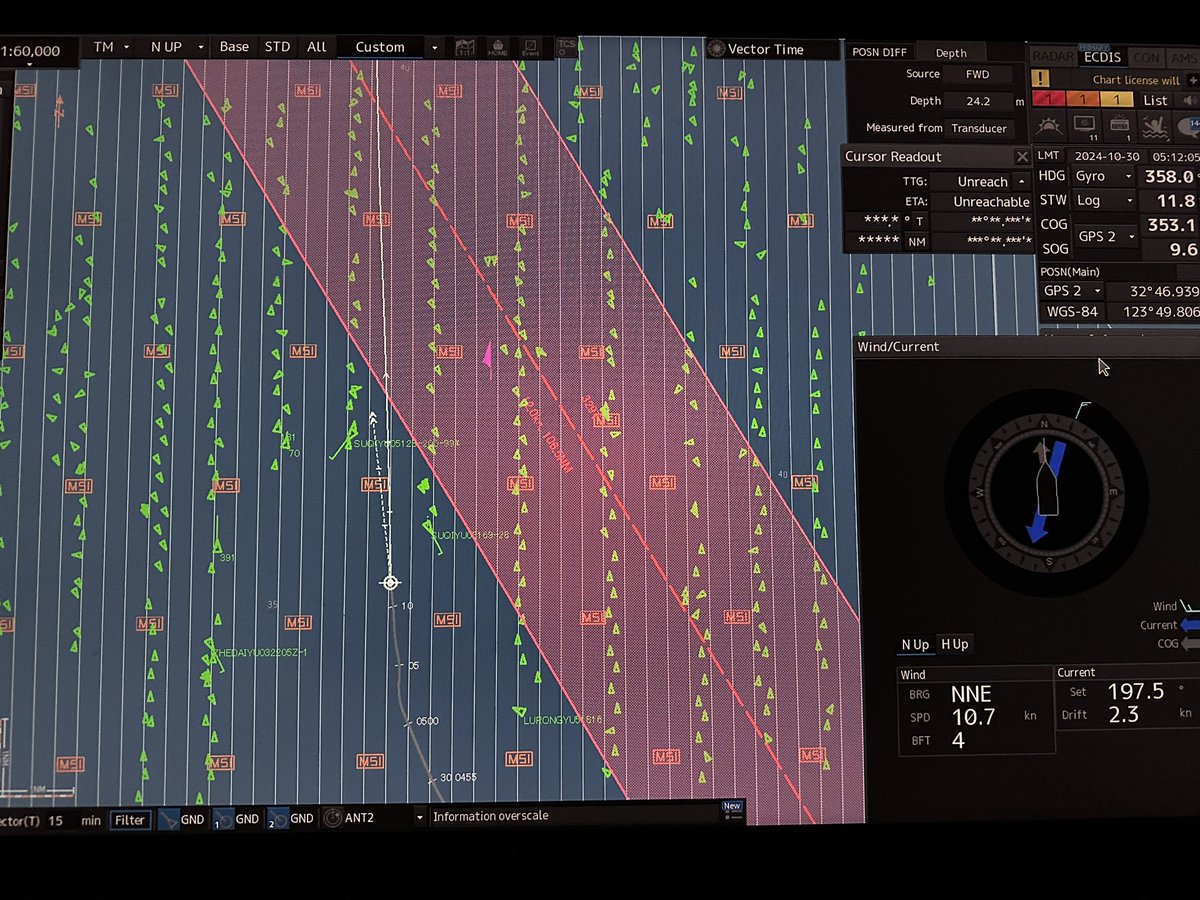The width and height of the screenshot is (1200, 900).
Task: Click the vector mode icon before first GND
Action: [168, 819]
